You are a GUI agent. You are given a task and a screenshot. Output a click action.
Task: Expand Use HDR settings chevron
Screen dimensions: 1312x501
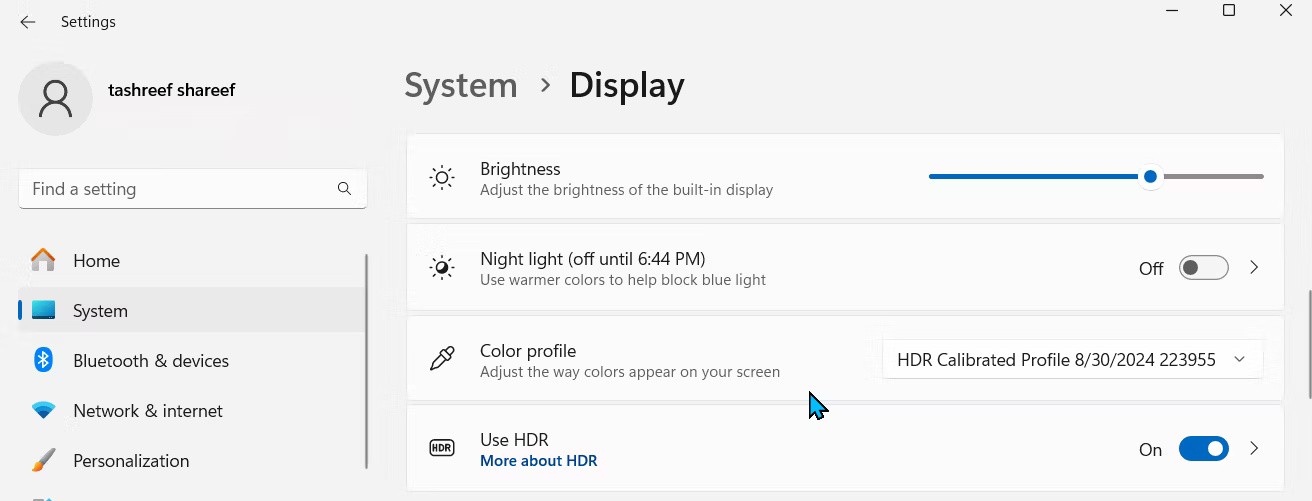1254,449
